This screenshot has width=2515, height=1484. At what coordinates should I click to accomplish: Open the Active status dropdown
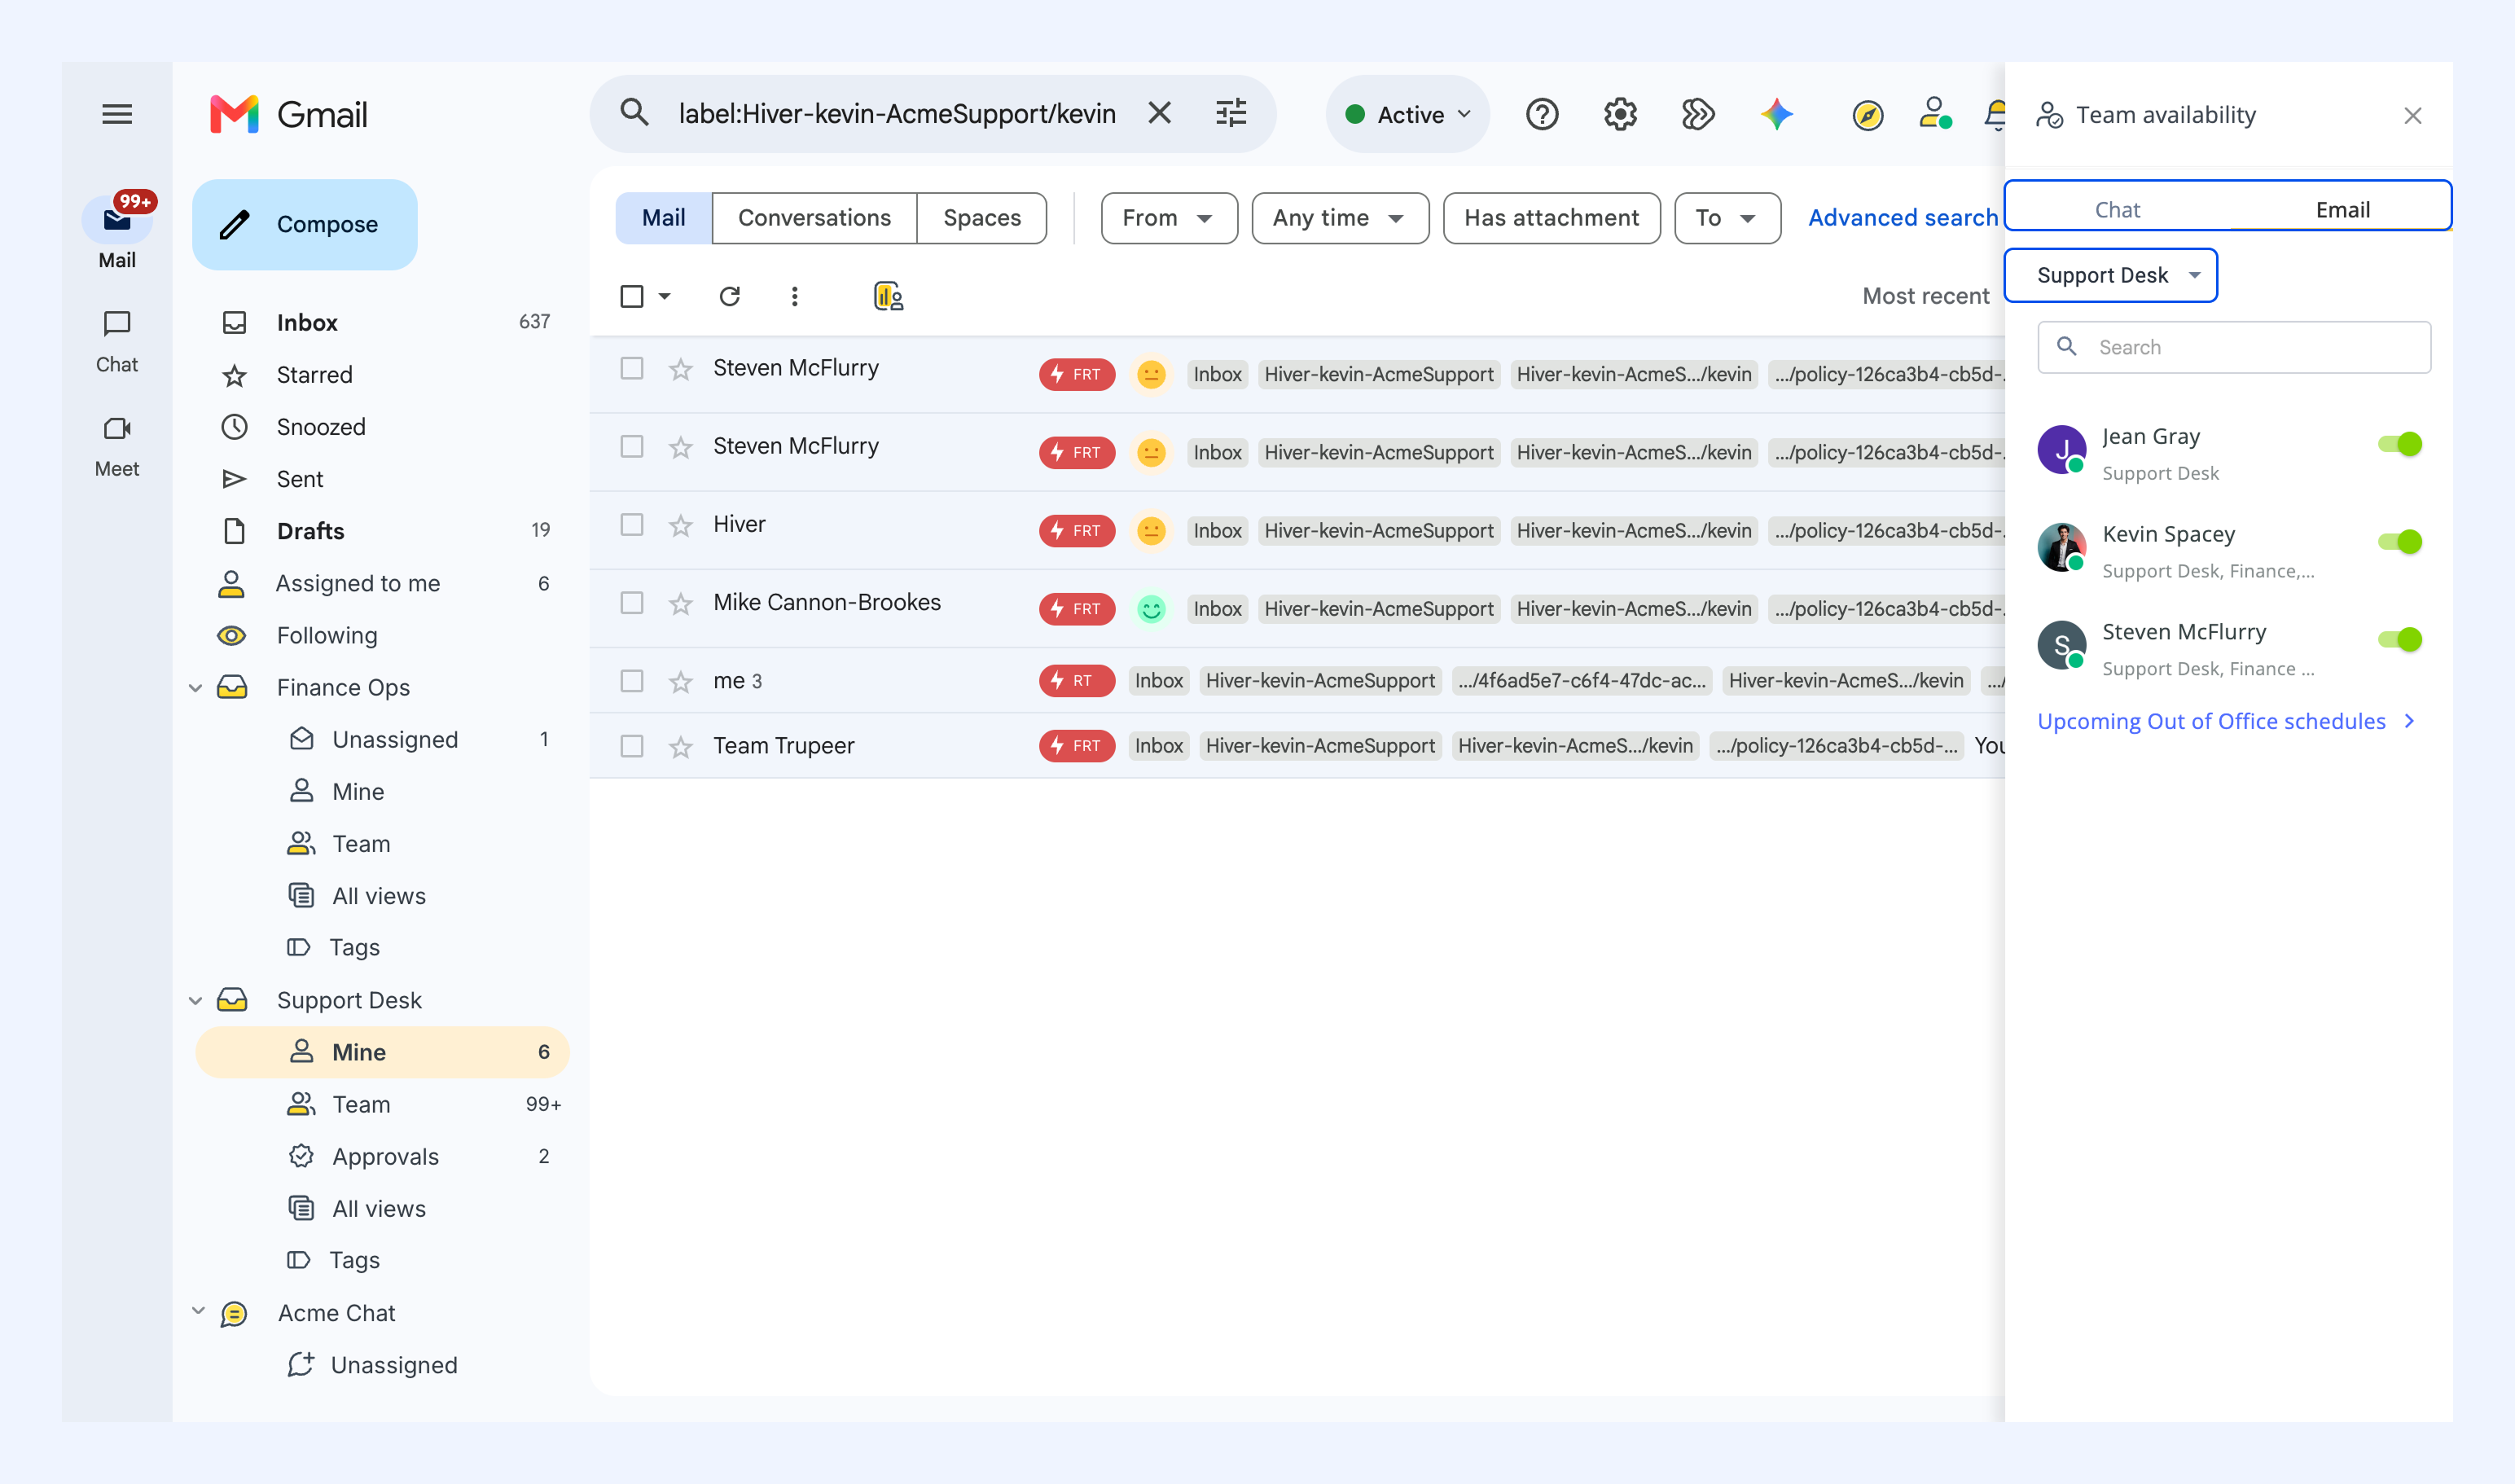[1408, 114]
